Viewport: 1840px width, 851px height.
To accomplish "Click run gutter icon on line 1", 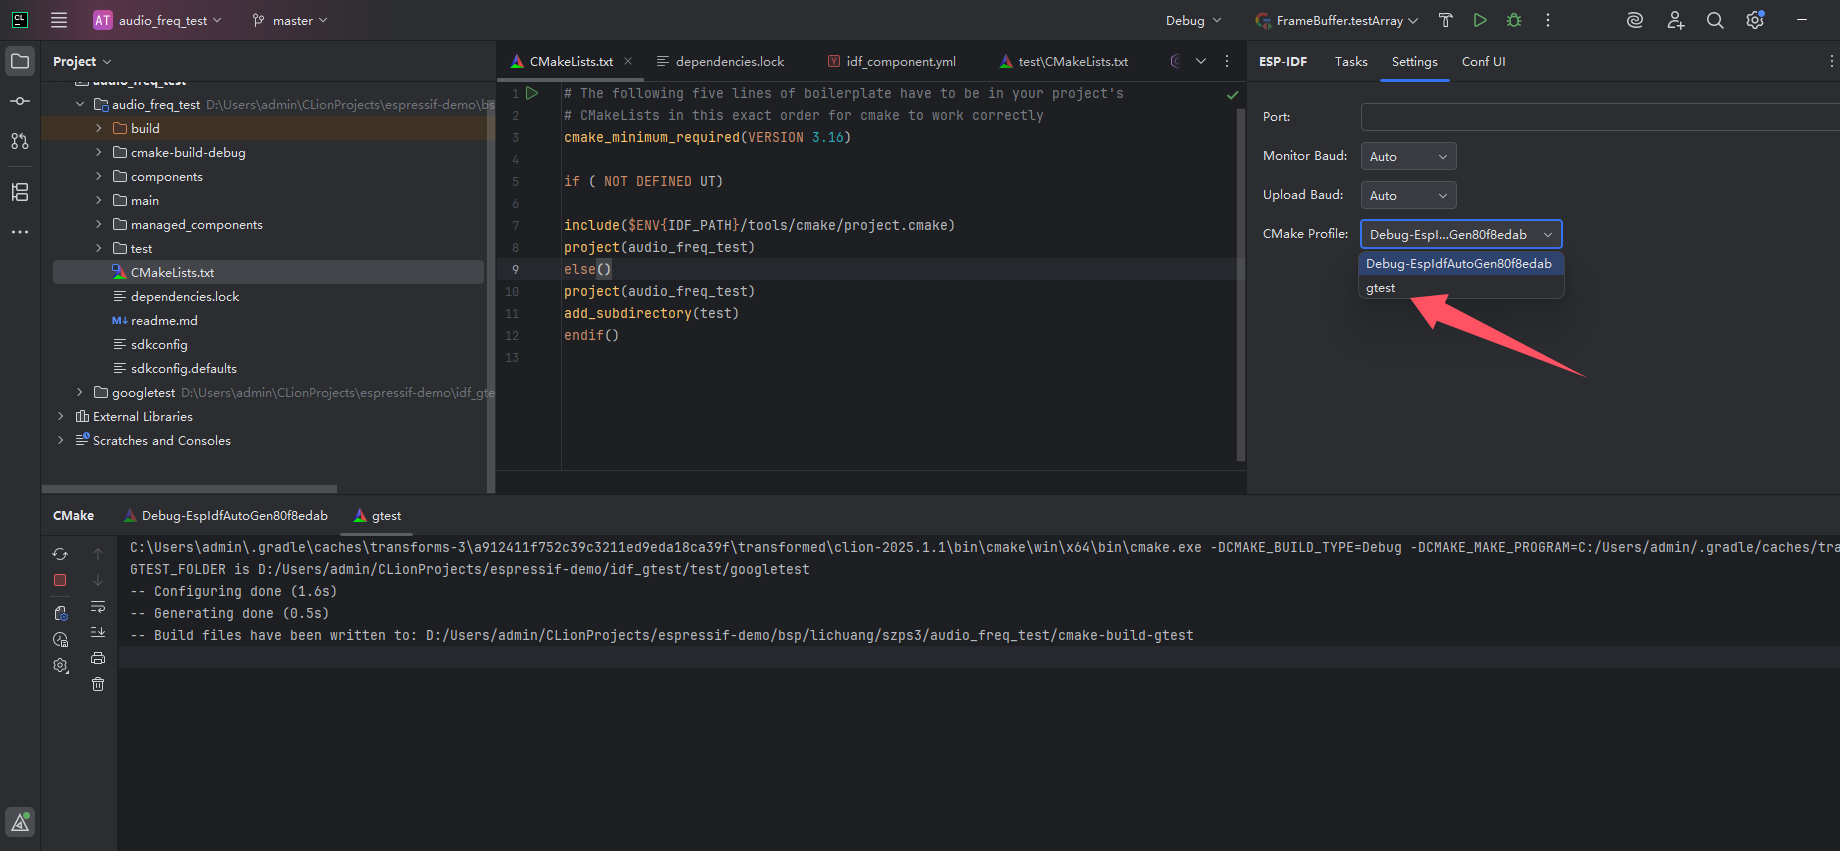I will [532, 93].
